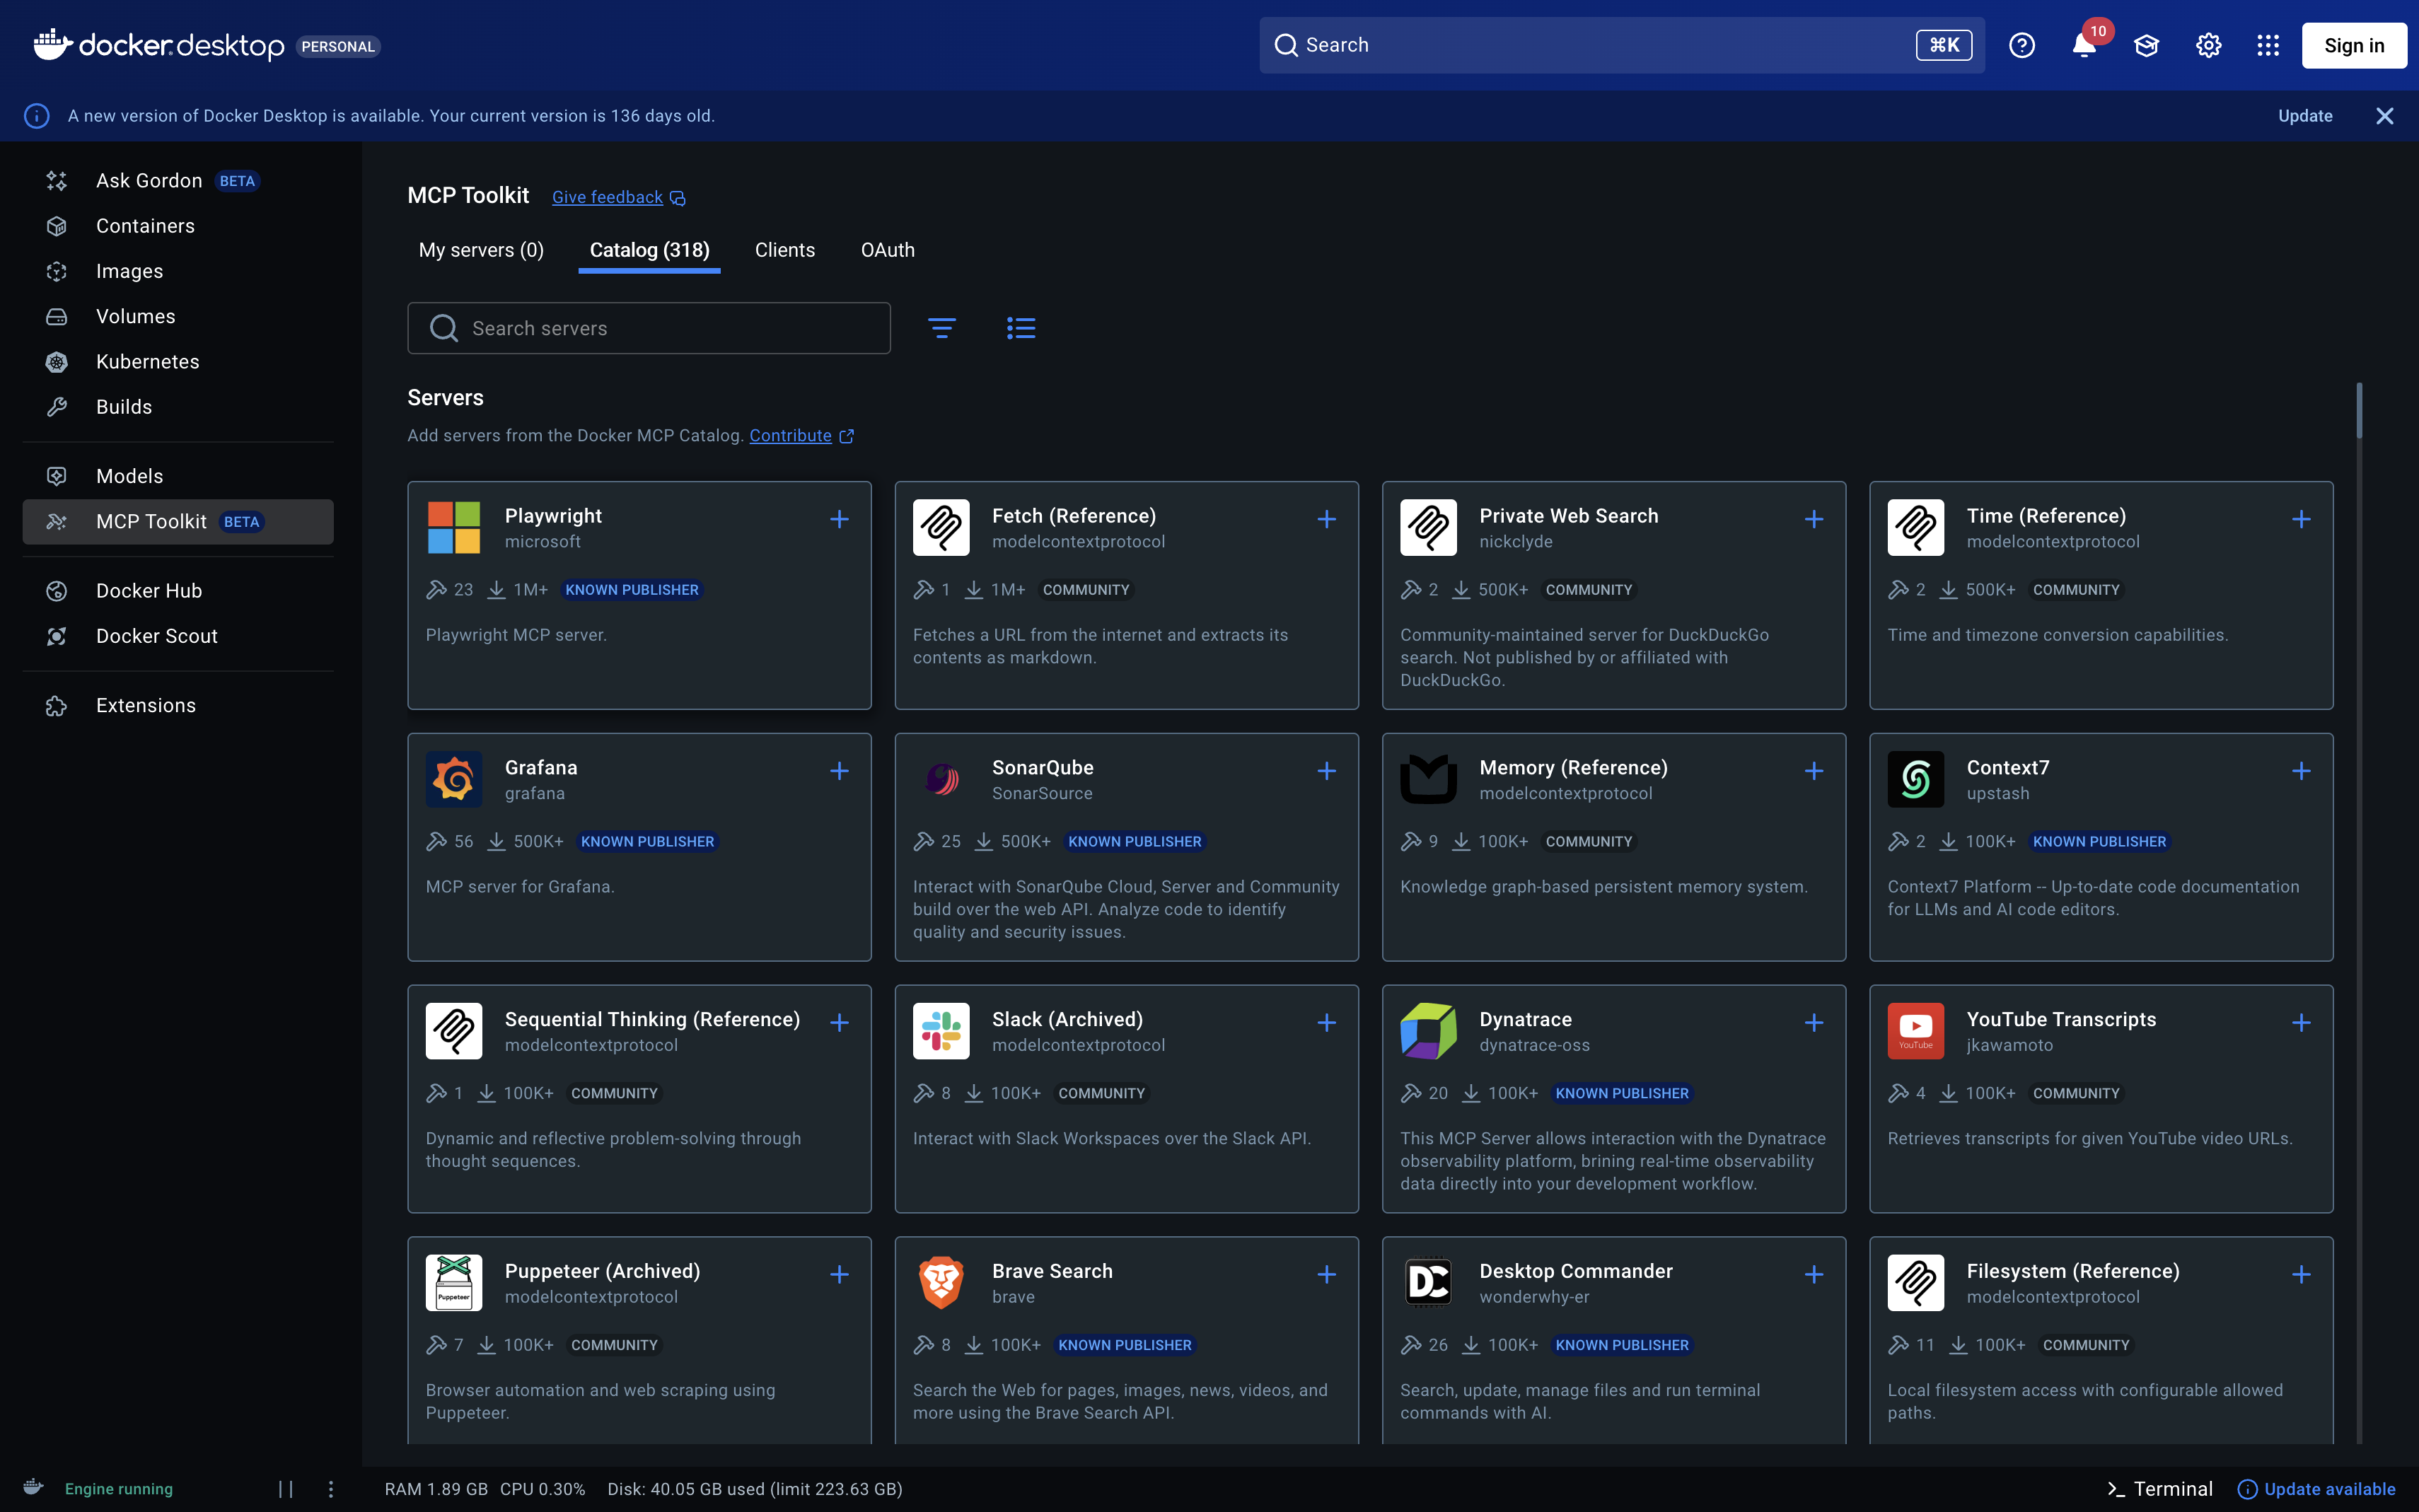2419x1512 pixels.
Task: Click the Sign in button
Action: point(2353,46)
